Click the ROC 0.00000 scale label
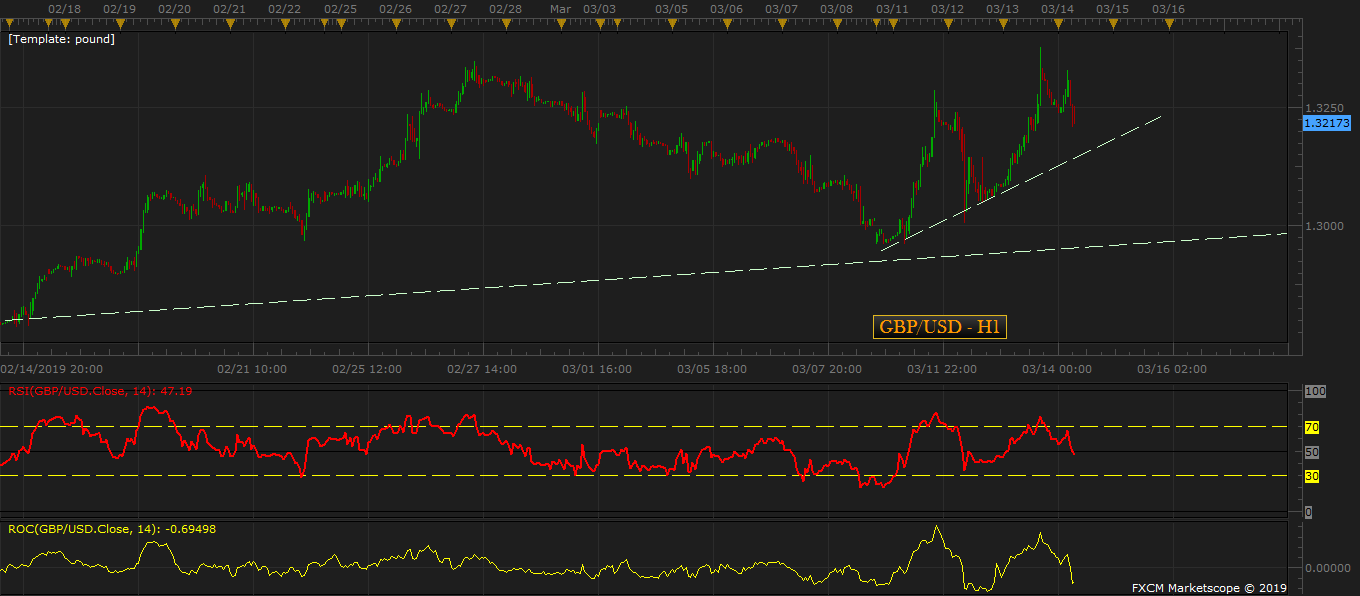This screenshot has width=1360, height=596. pos(1327,568)
